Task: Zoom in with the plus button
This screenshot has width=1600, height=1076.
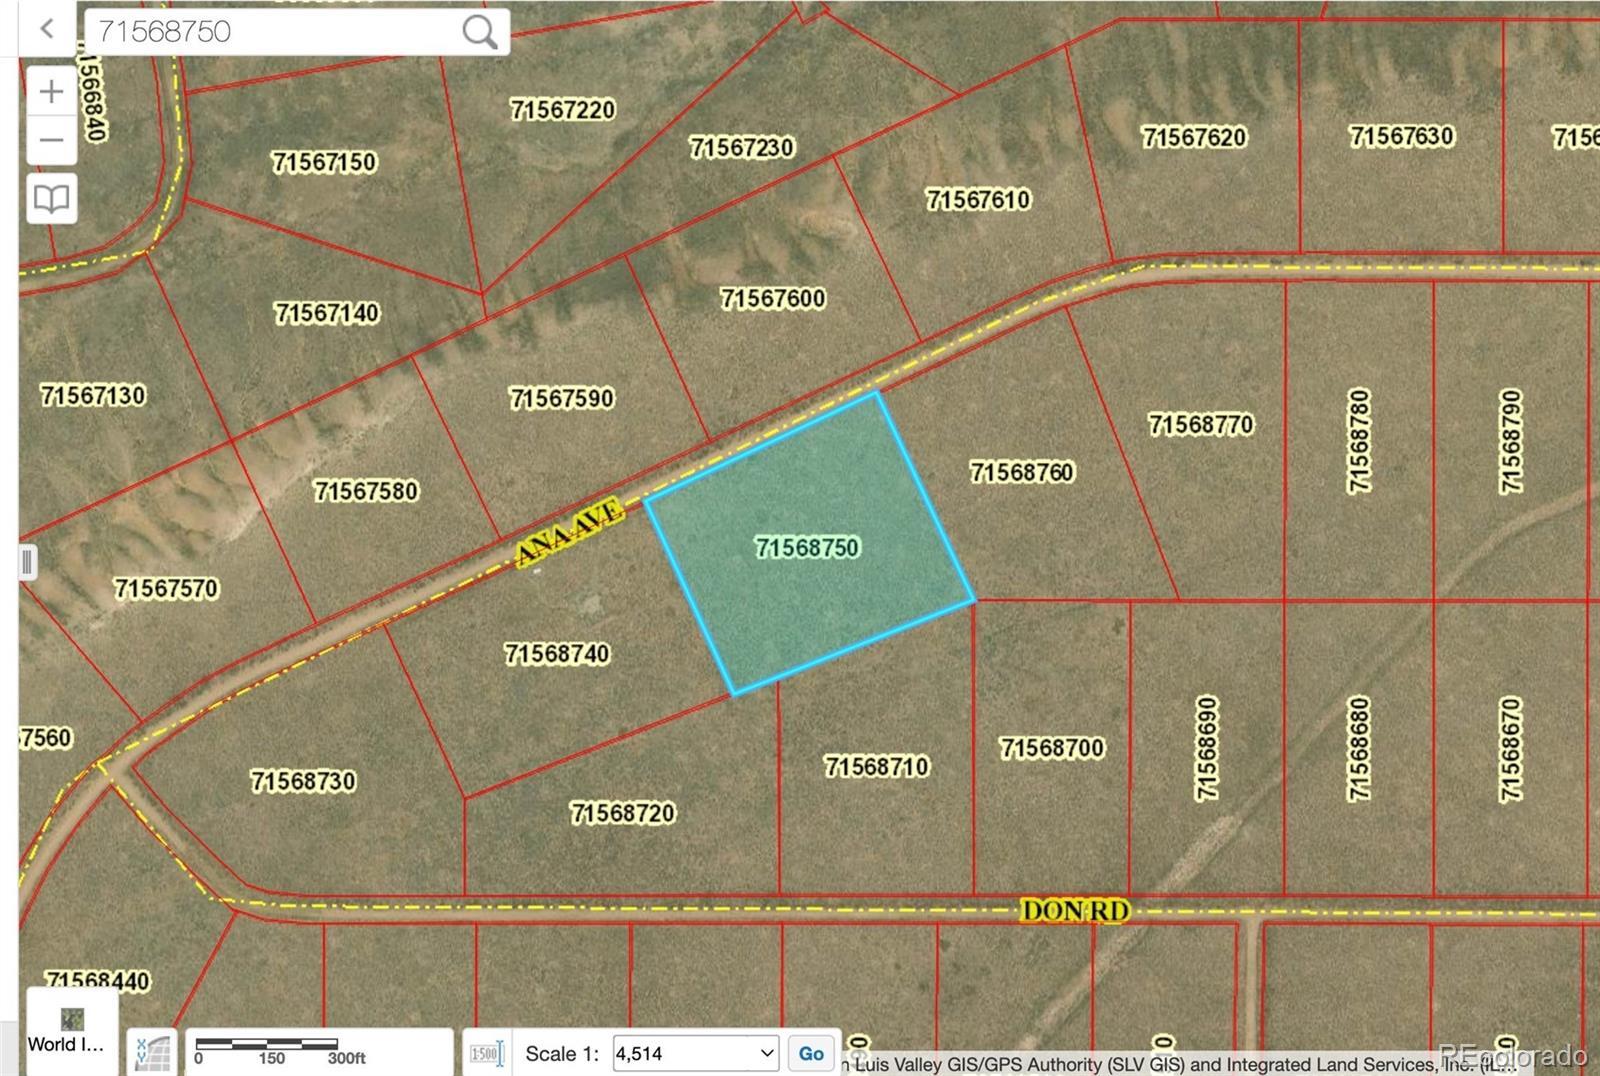Action: tap(51, 92)
